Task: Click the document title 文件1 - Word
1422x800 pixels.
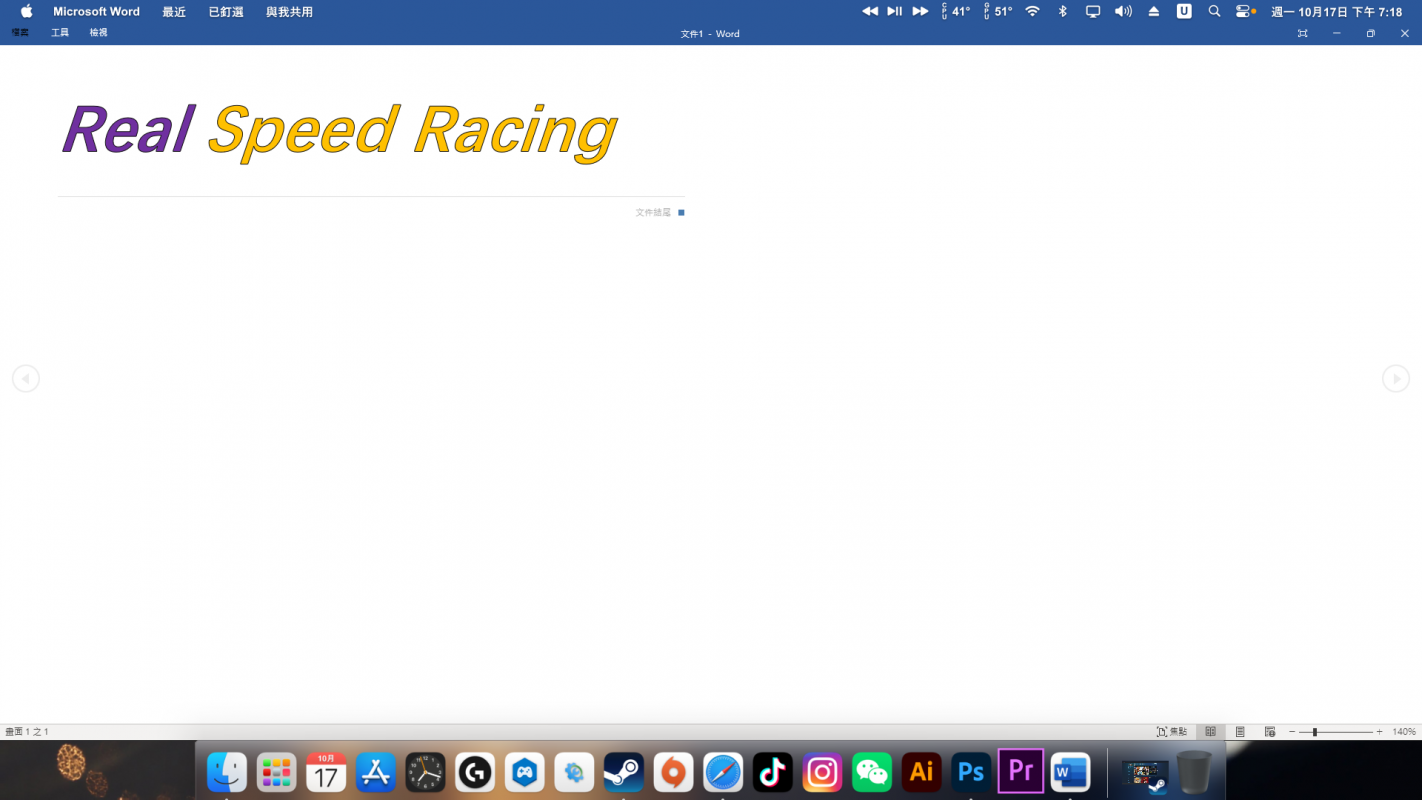Action: 710,34
